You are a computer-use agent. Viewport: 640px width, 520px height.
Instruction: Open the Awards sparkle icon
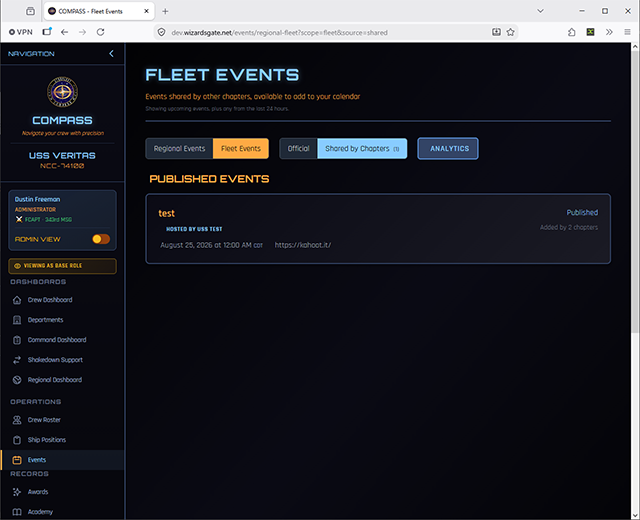[17, 492]
